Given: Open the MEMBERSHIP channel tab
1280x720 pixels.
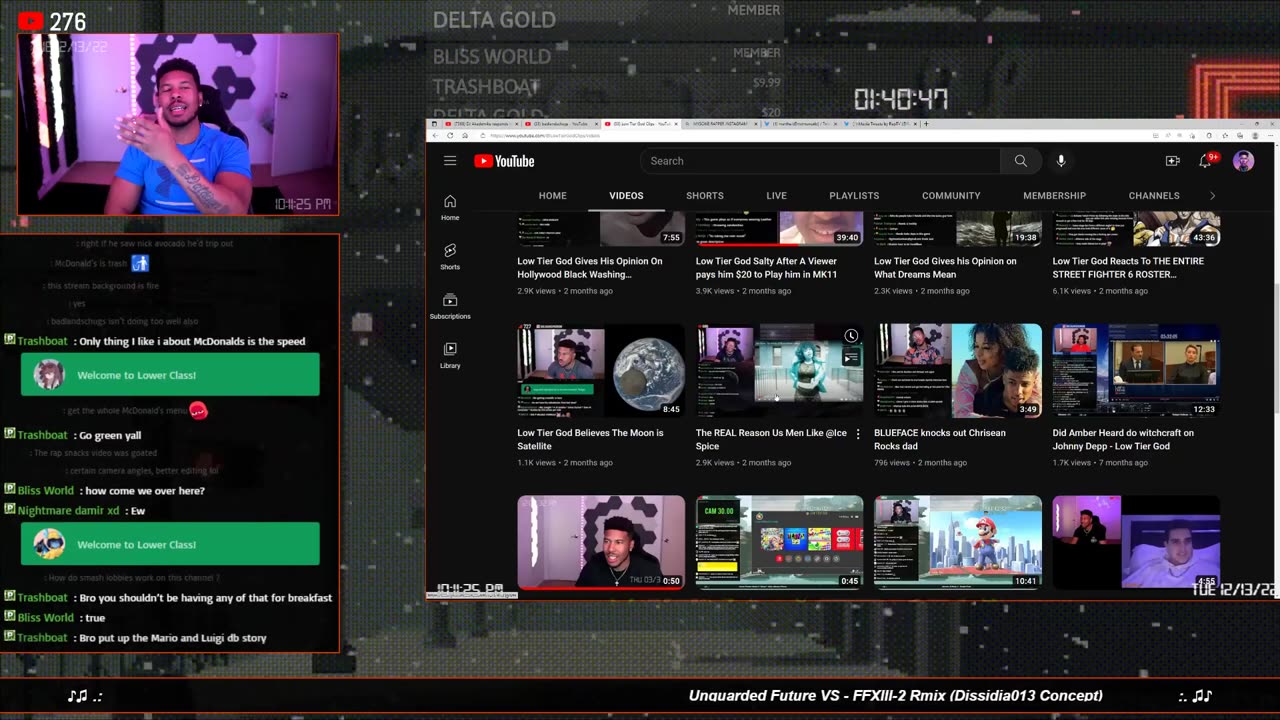Looking at the screenshot, I should tap(1054, 196).
